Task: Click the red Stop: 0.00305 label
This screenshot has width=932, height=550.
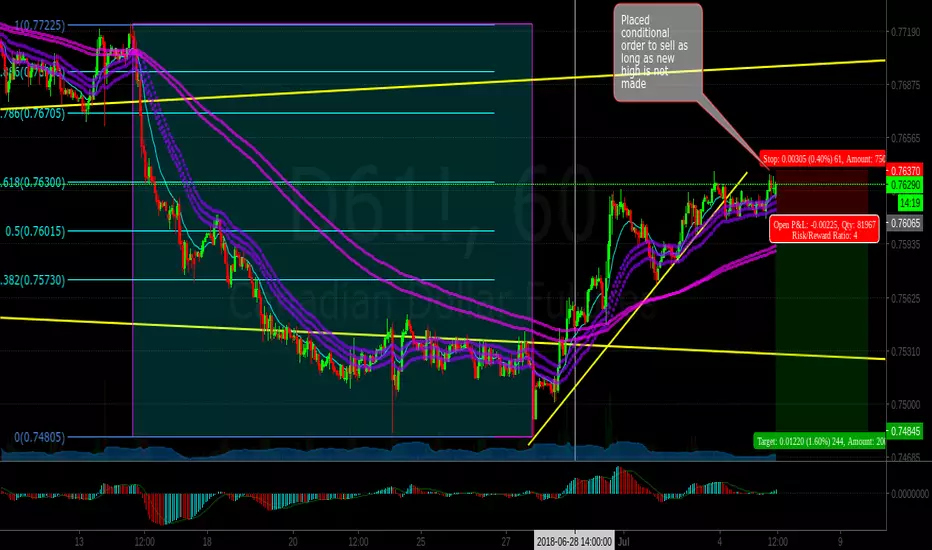Action: [x=823, y=159]
